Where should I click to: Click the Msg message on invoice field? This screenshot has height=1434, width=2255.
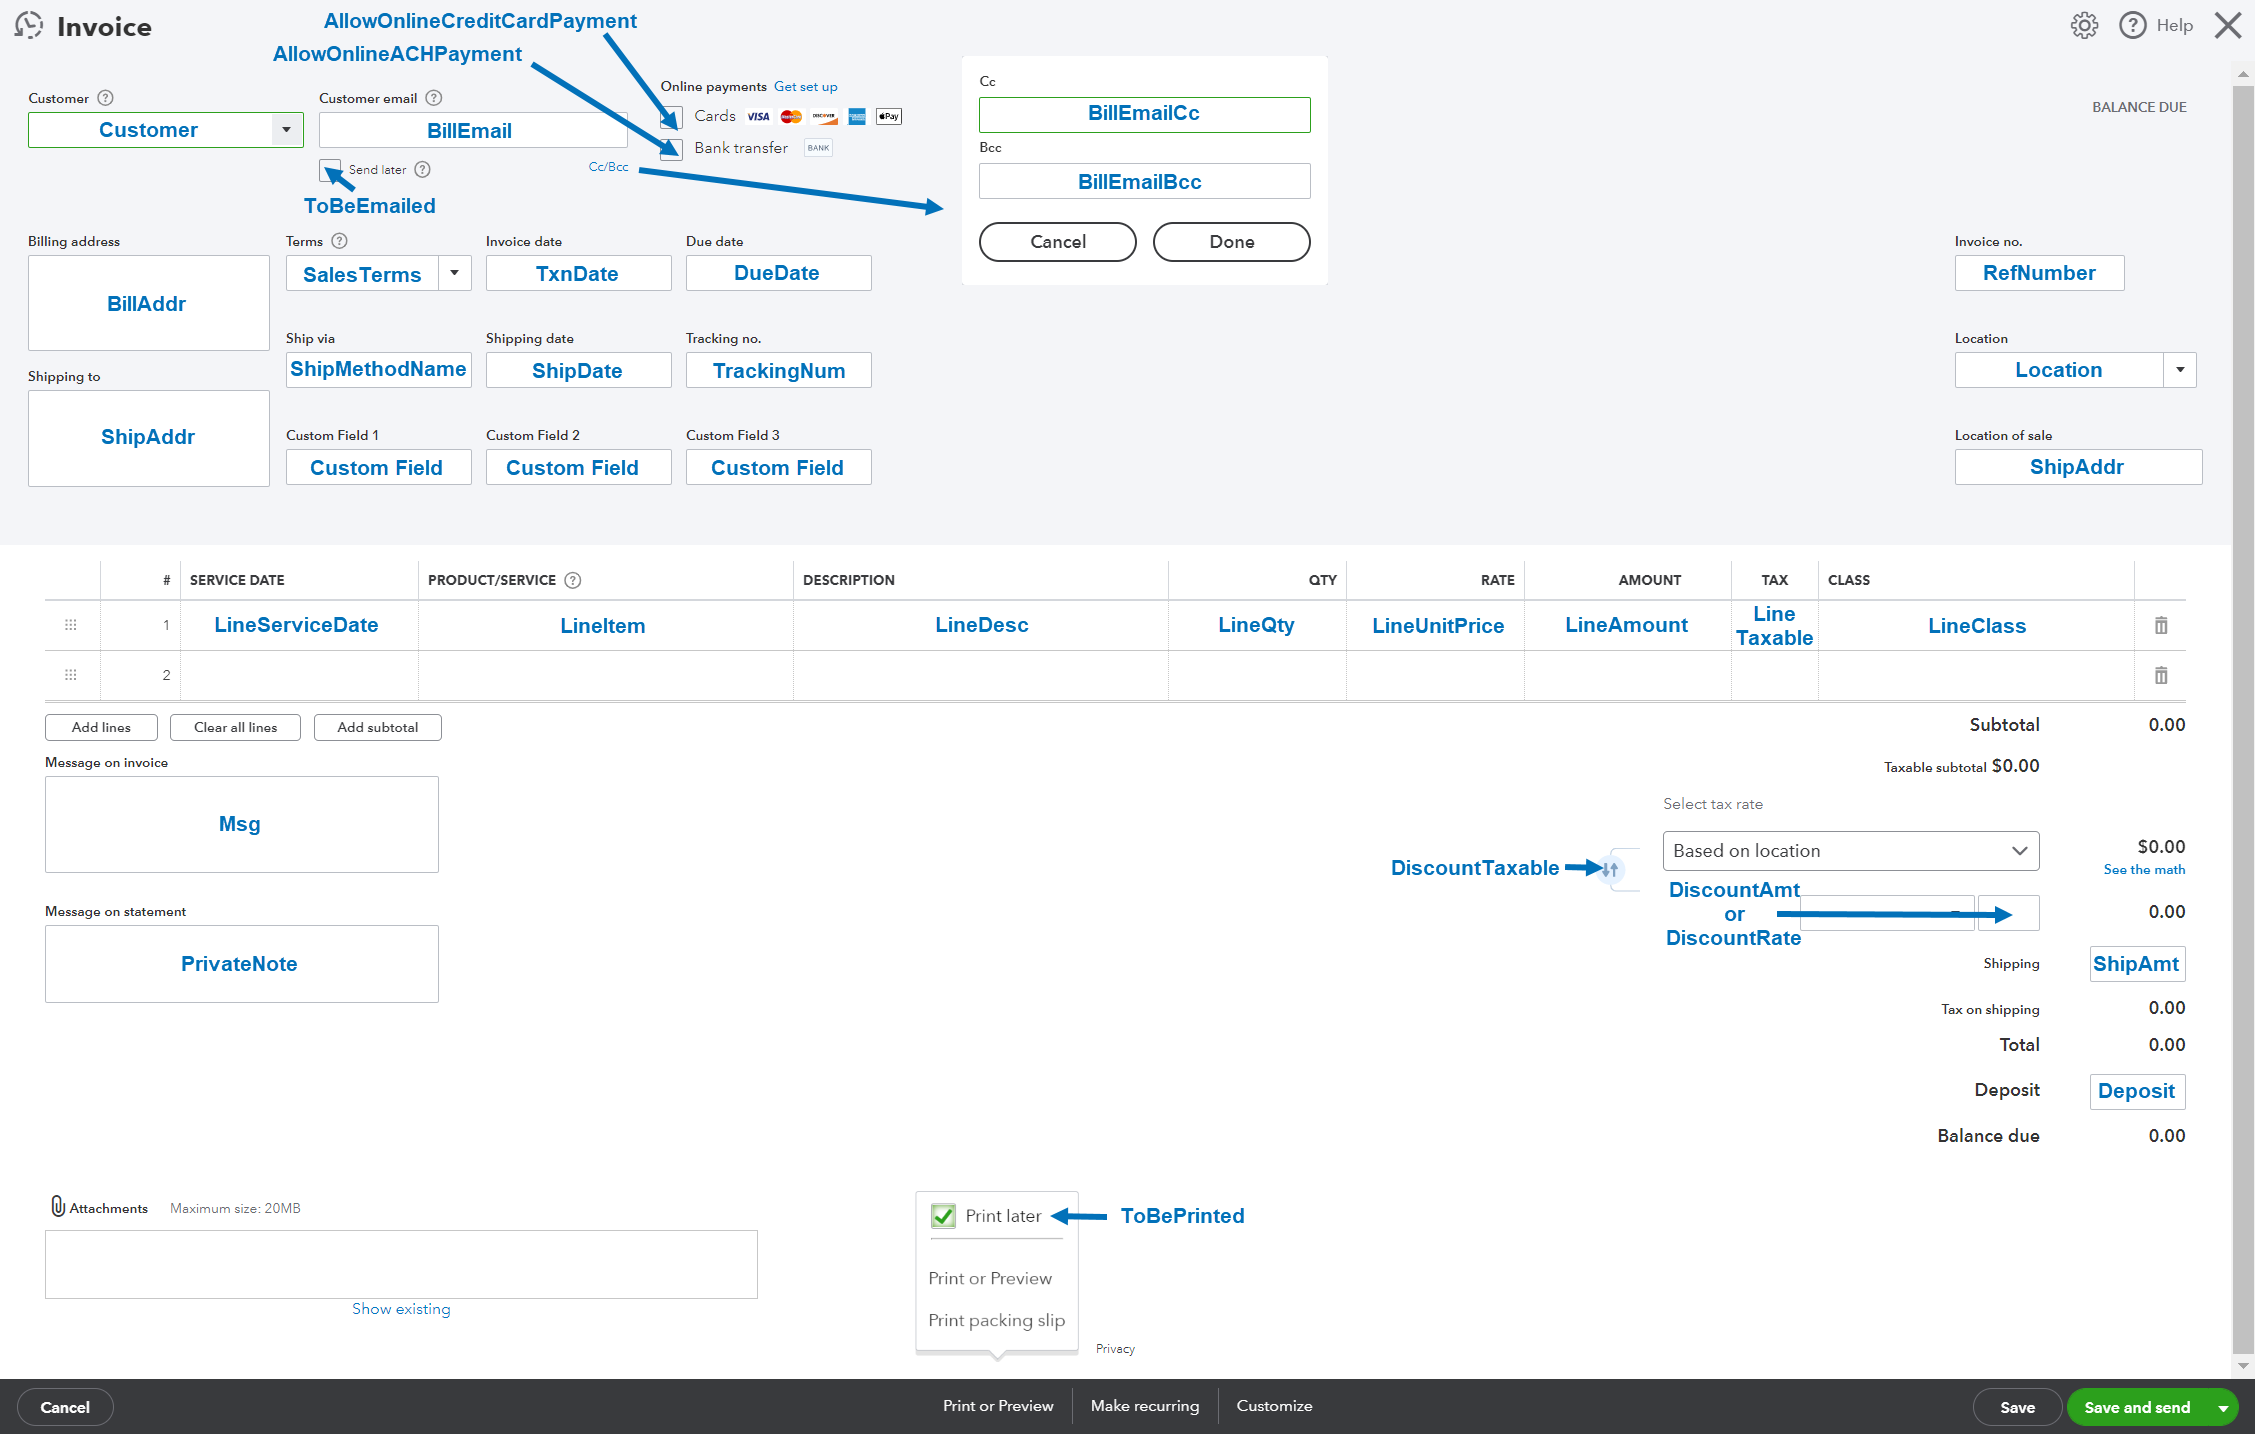(x=240, y=823)
